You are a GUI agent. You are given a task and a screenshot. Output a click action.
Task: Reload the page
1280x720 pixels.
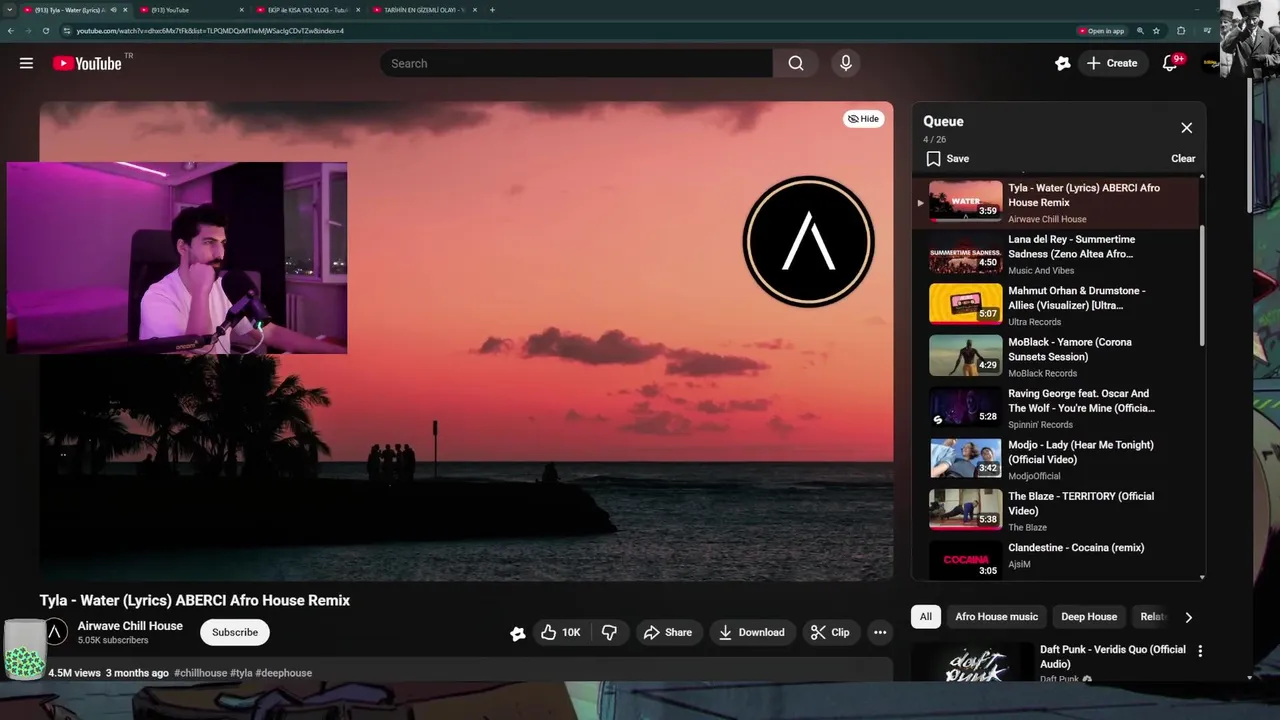(x=47, y=31)
